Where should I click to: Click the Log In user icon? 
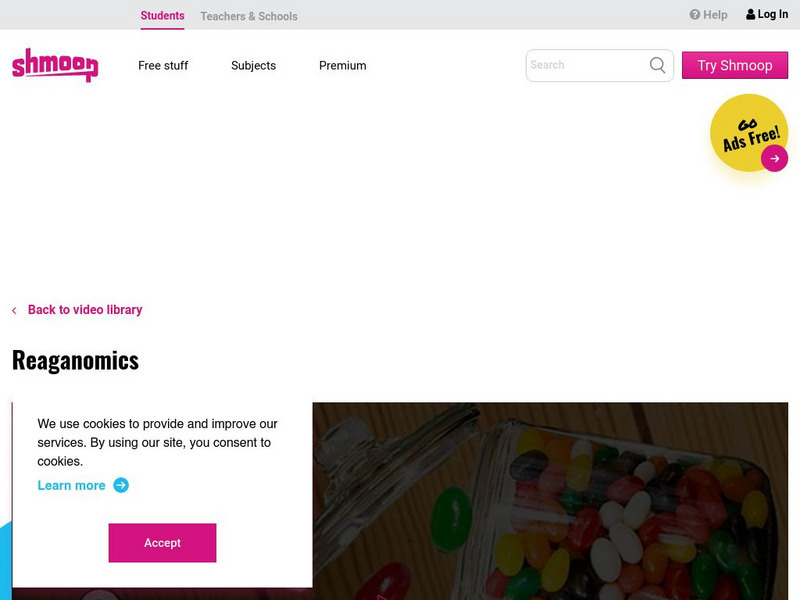coord(751,15)
